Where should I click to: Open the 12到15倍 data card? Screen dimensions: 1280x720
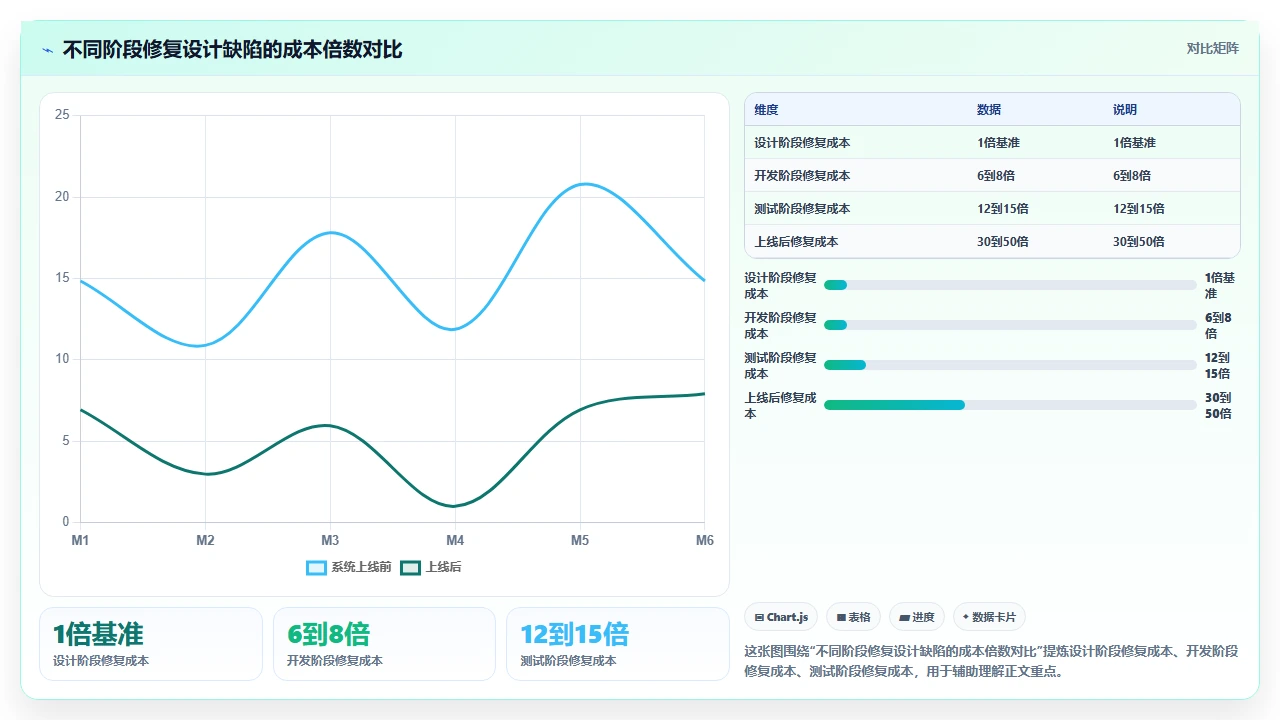[x=618, y=644]
